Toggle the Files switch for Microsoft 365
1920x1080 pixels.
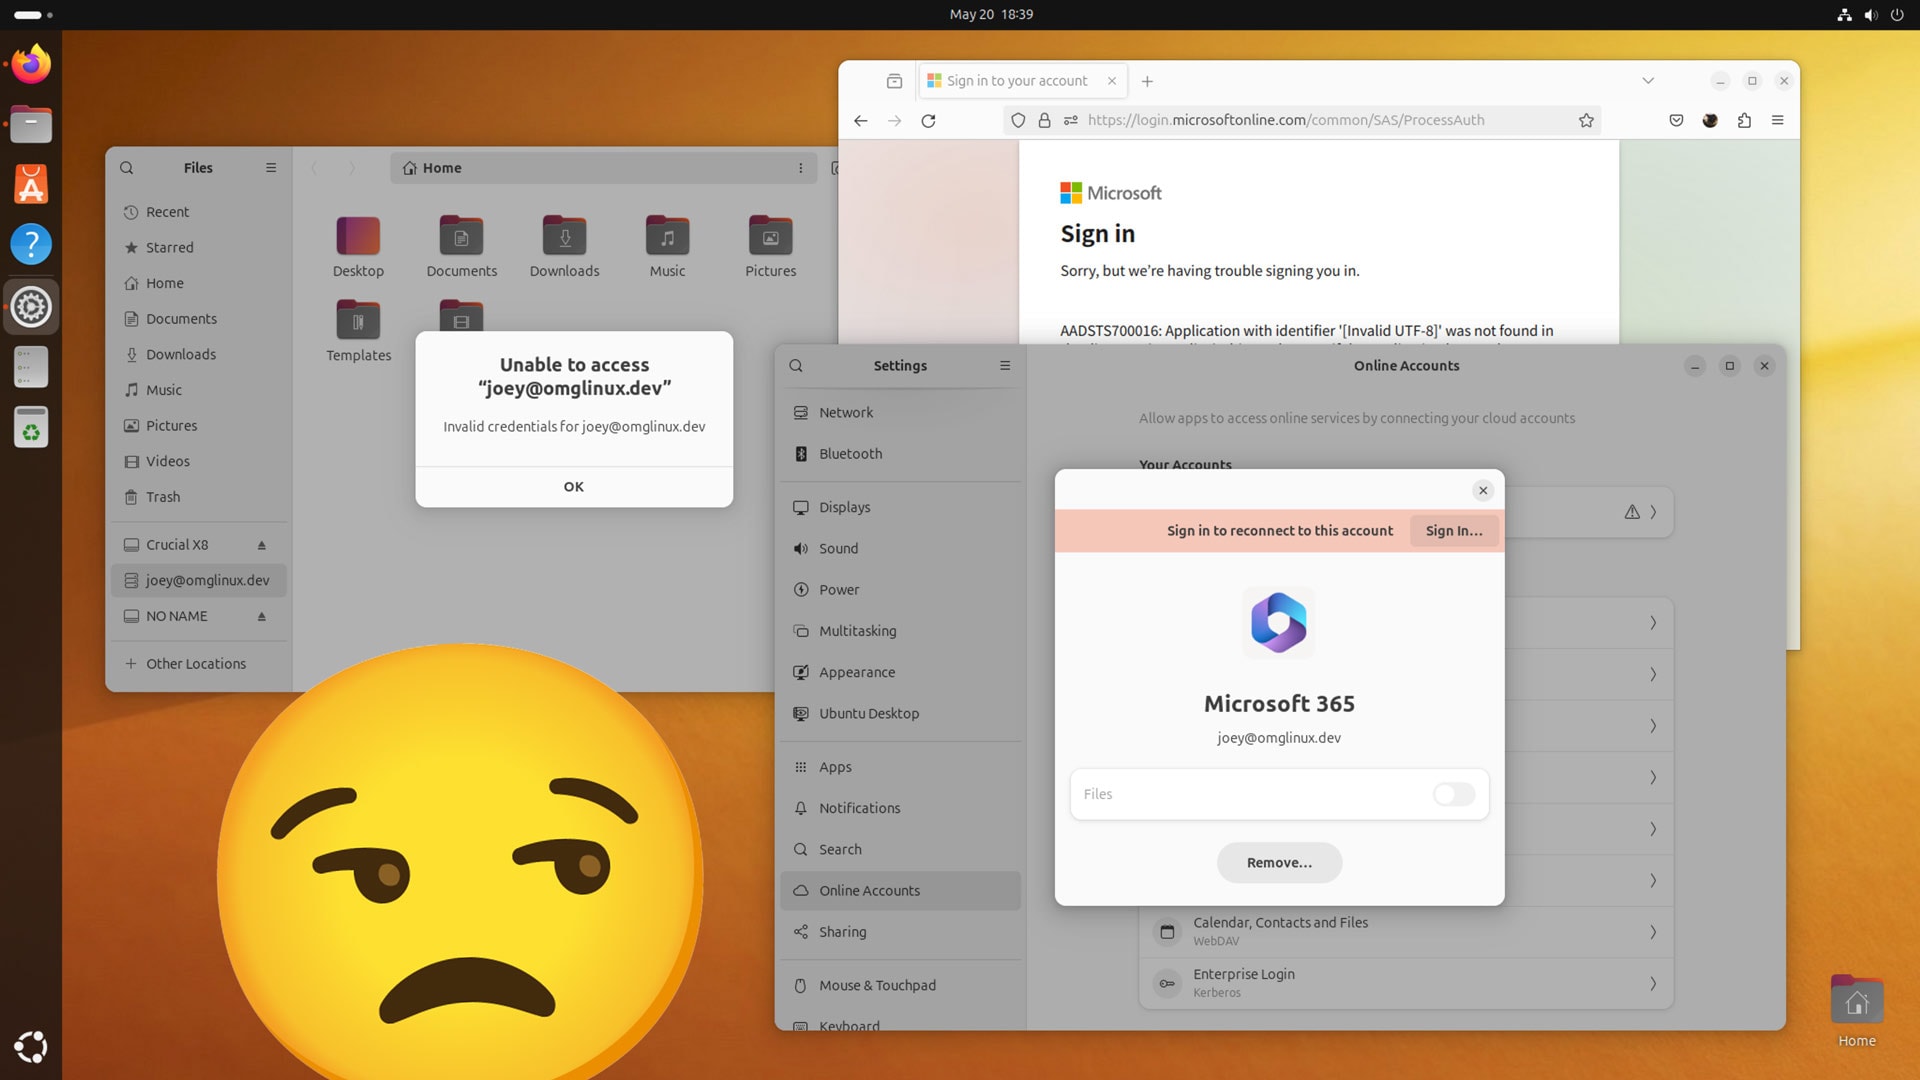pos(1453,794)
